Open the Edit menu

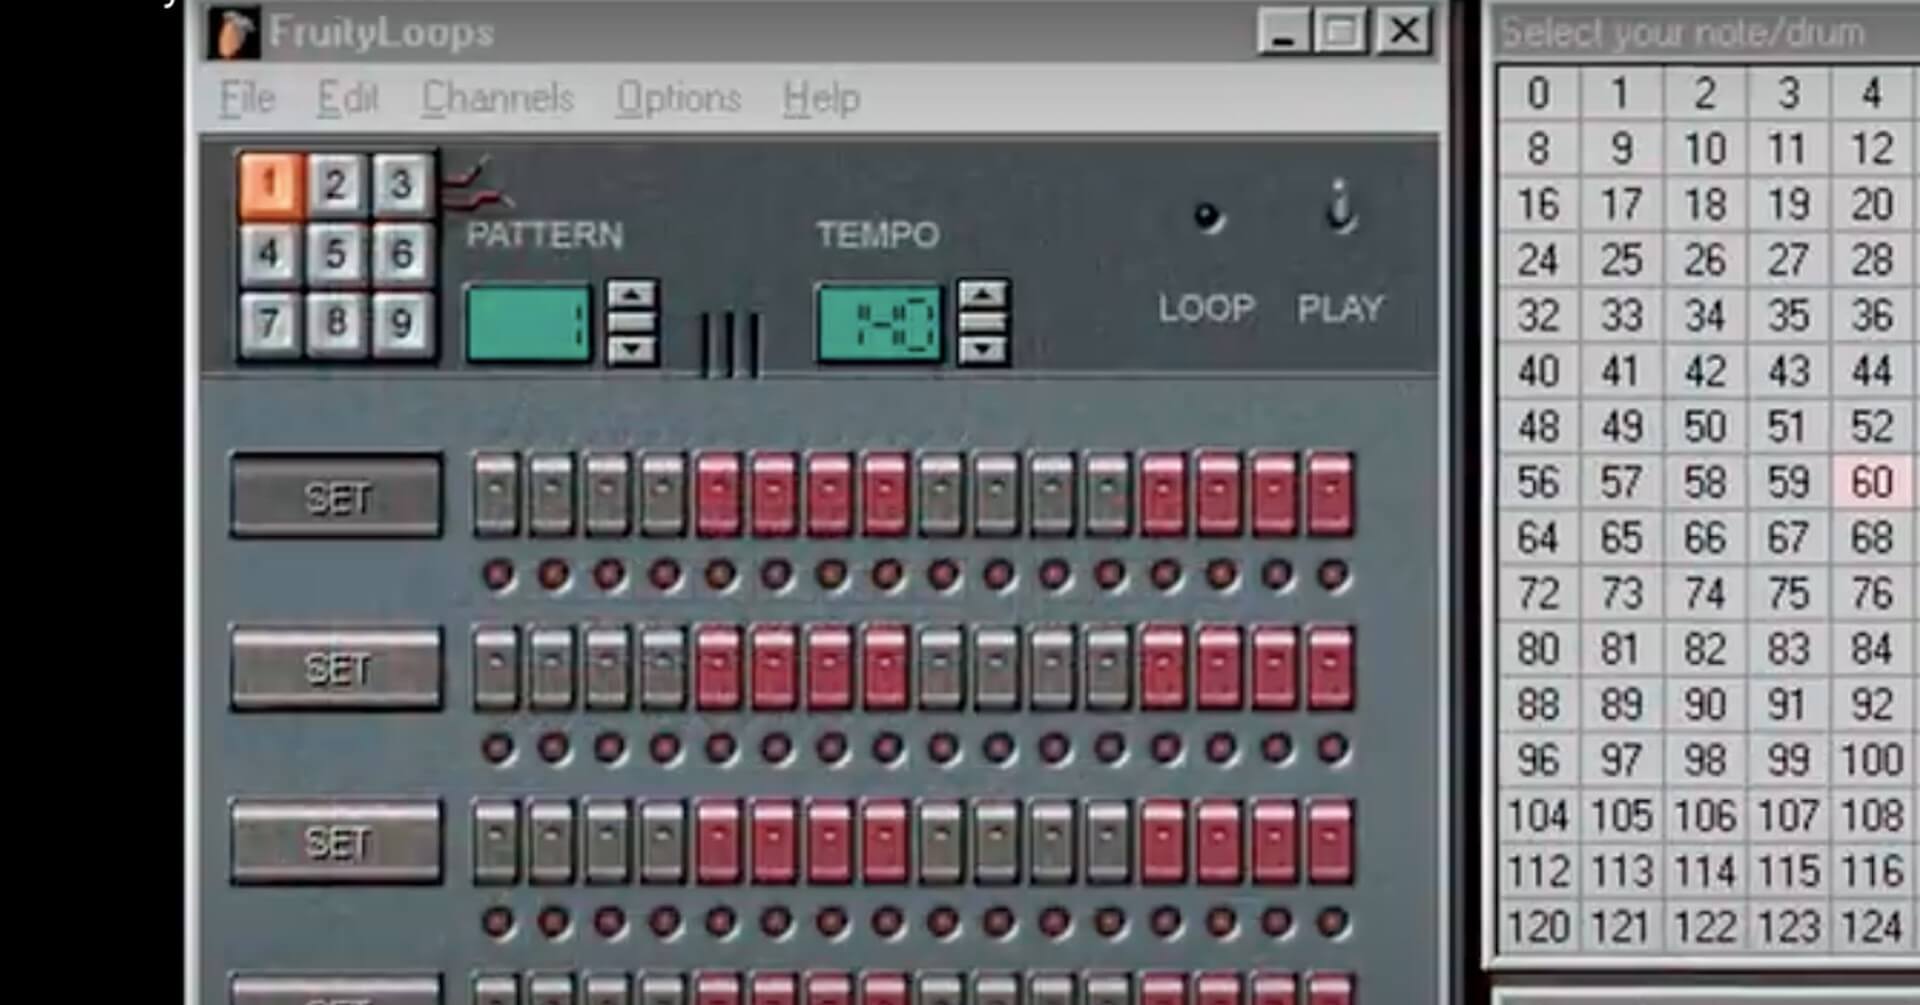point(347,98)
